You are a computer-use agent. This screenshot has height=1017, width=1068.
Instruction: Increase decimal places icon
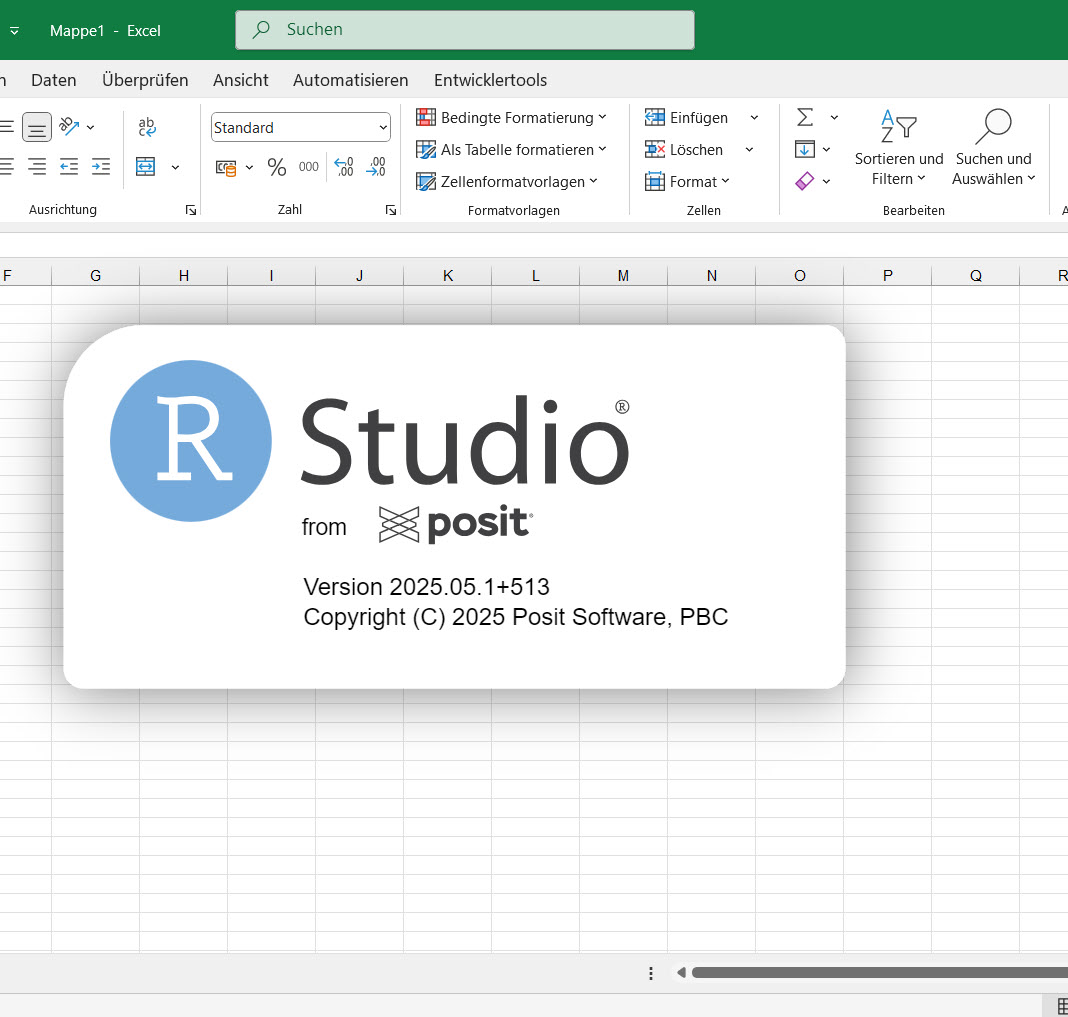pyautogui.click(x=344, y=167)
